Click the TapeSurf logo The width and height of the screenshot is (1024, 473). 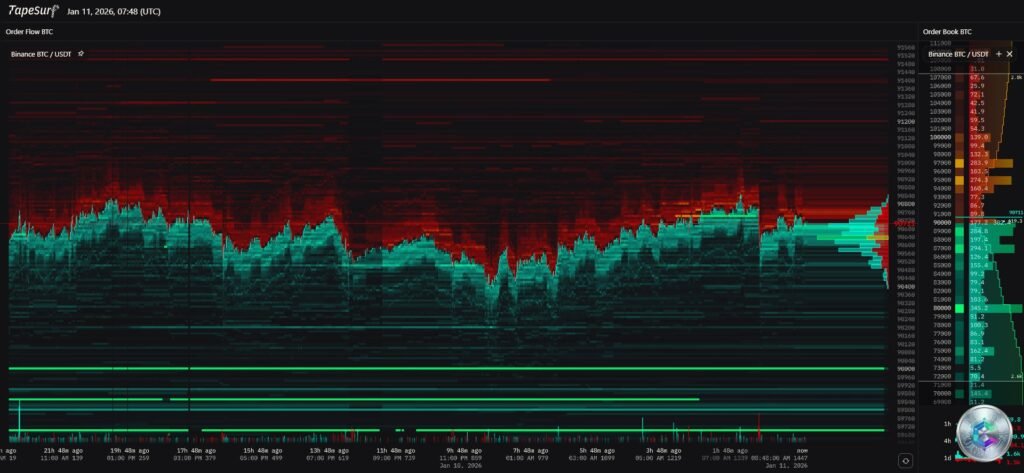[33, 10]
